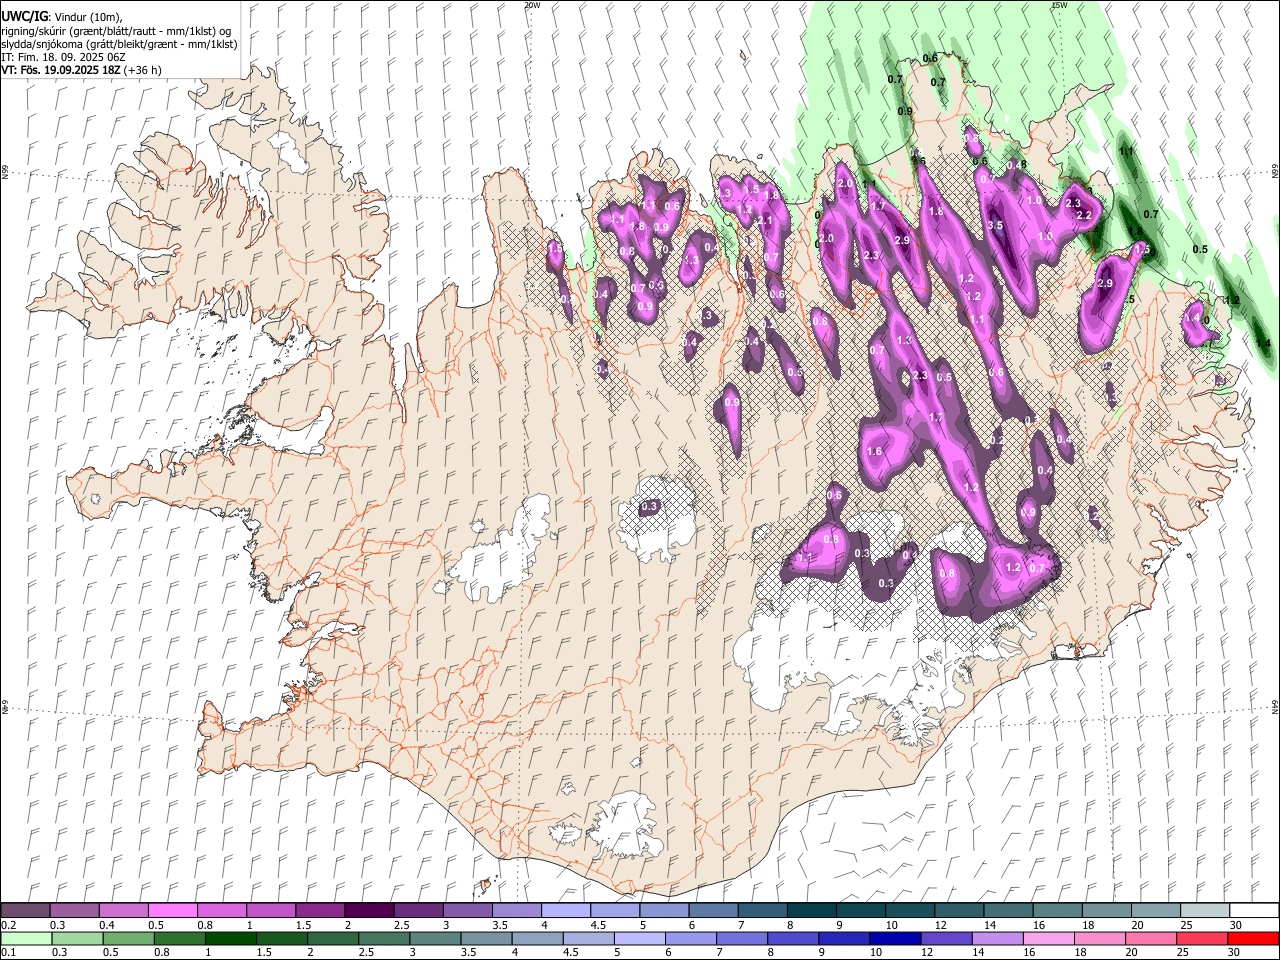Click the '15W' longitude label at the top

click(x=1060, y=5)
